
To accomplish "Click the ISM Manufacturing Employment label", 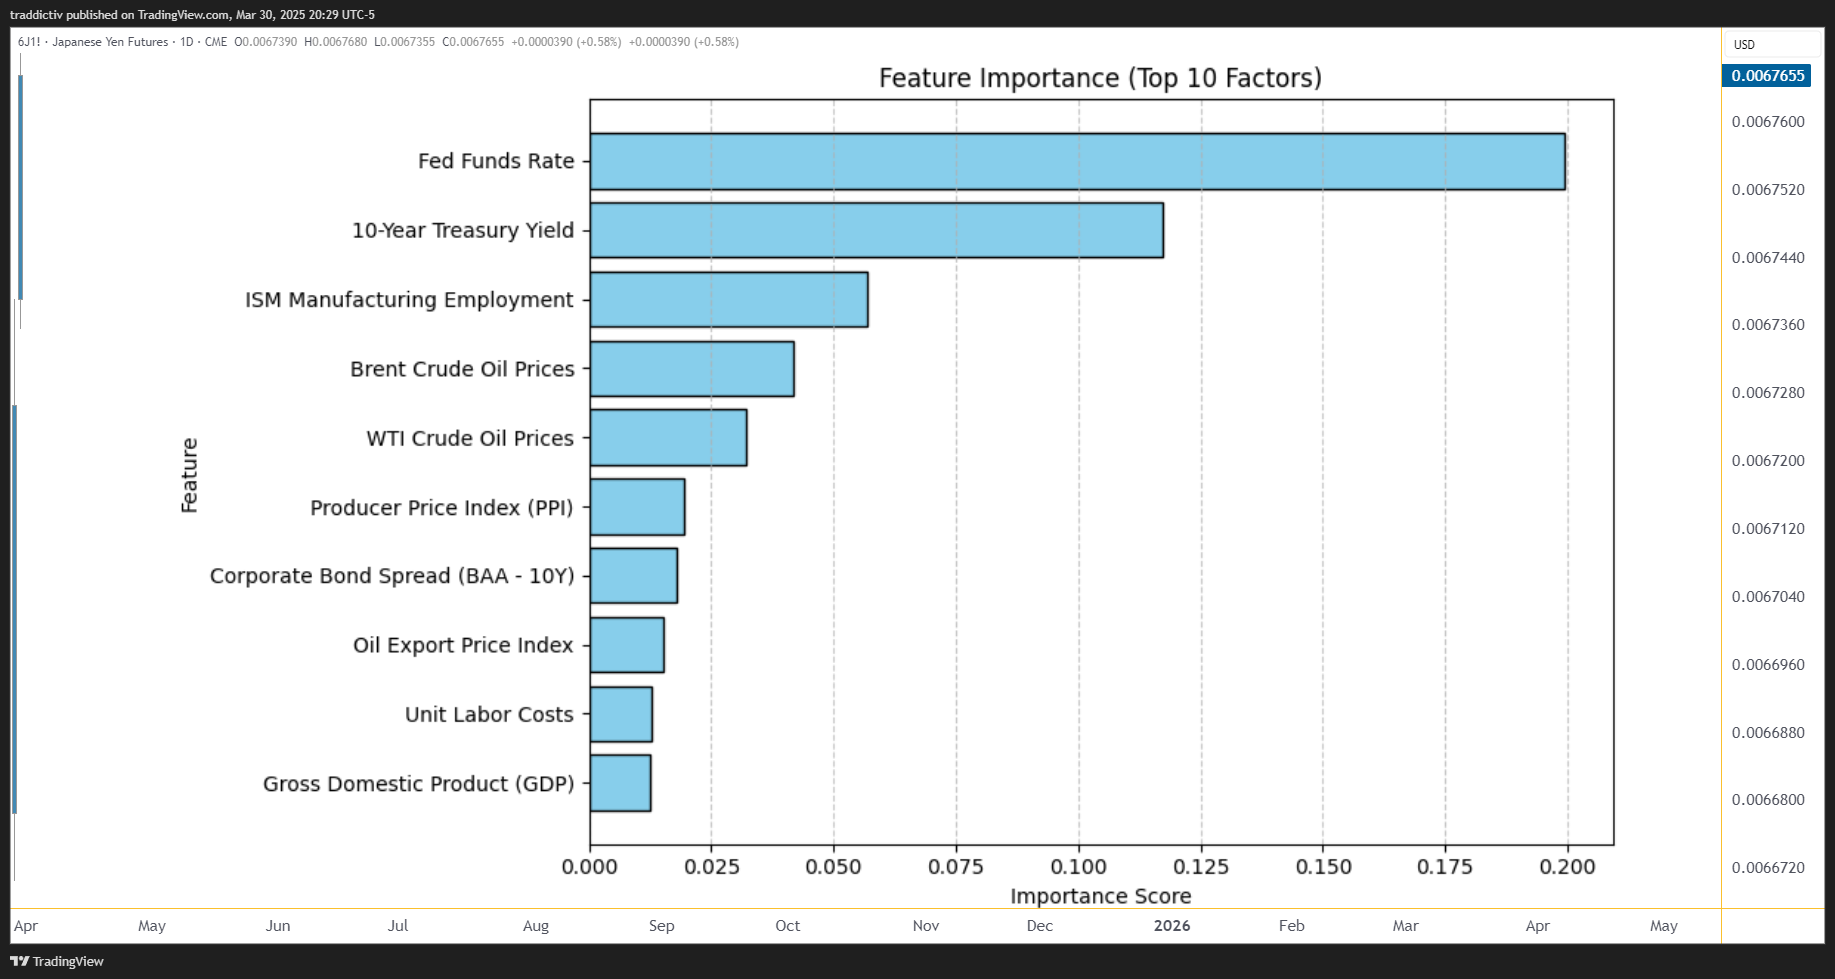I will coord(409,300).
